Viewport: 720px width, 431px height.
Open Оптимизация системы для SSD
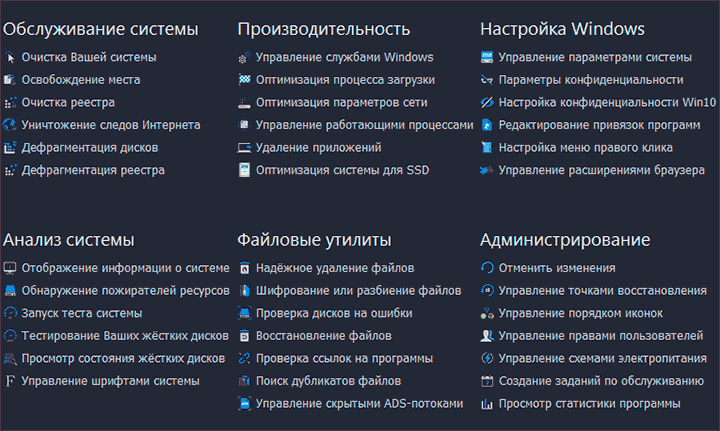click(x=343, y=170)
